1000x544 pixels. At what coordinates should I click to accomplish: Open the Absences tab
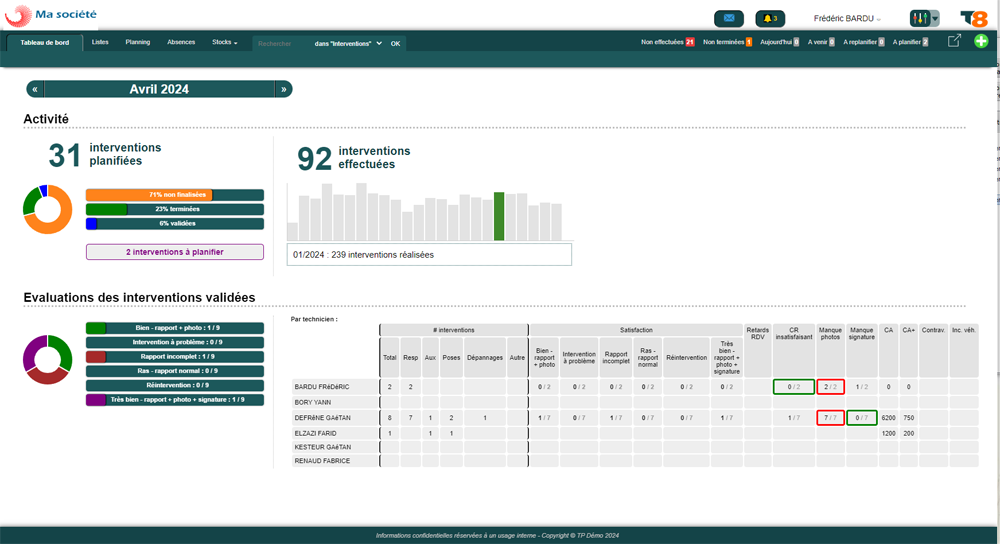tap(181, 42)
